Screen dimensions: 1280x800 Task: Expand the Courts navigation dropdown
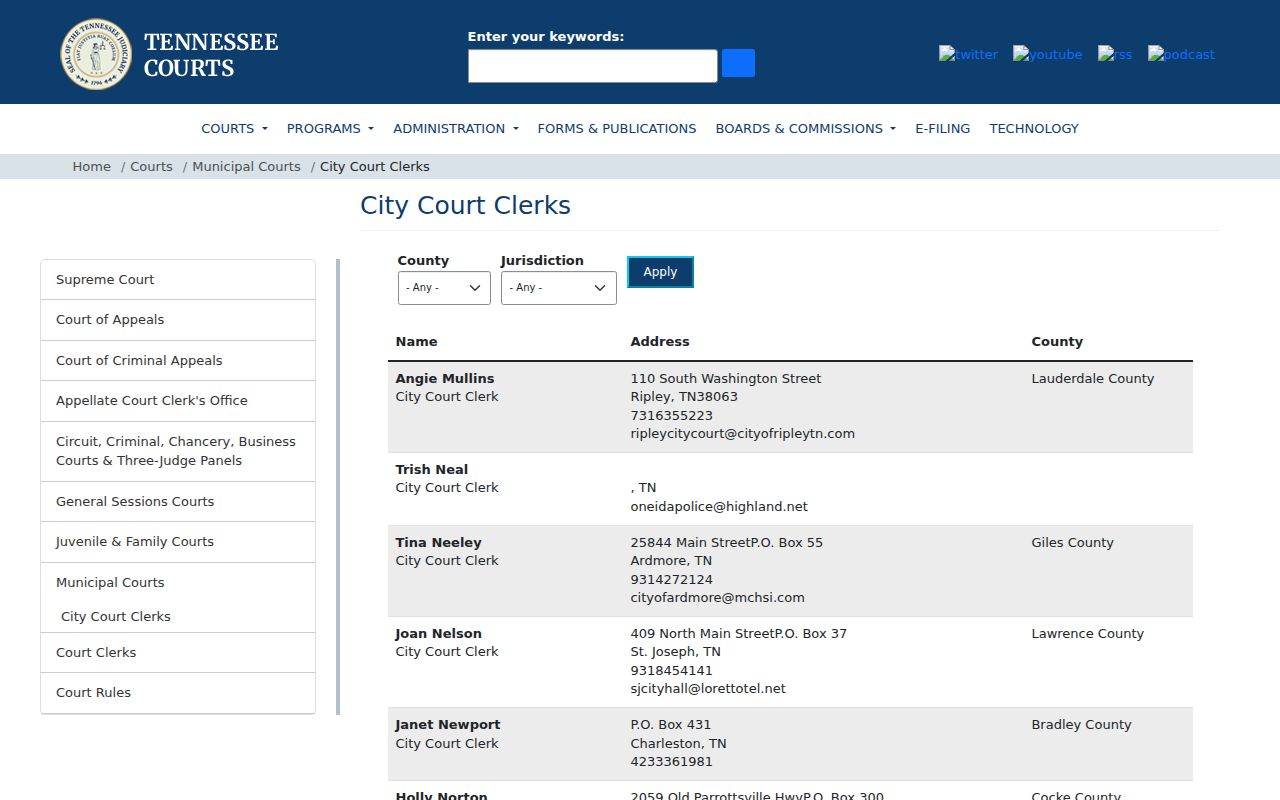point(234,128)
